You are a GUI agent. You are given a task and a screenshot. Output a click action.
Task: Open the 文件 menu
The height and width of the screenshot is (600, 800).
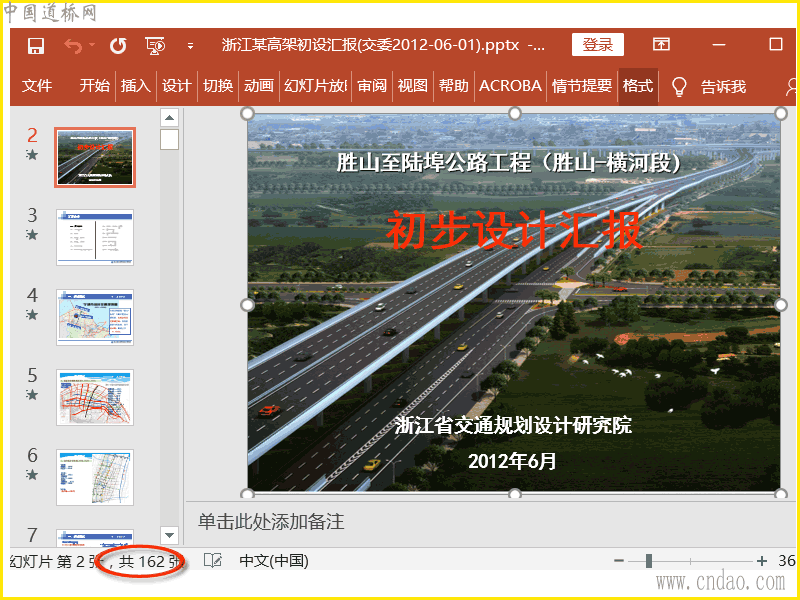pos(37,86)
